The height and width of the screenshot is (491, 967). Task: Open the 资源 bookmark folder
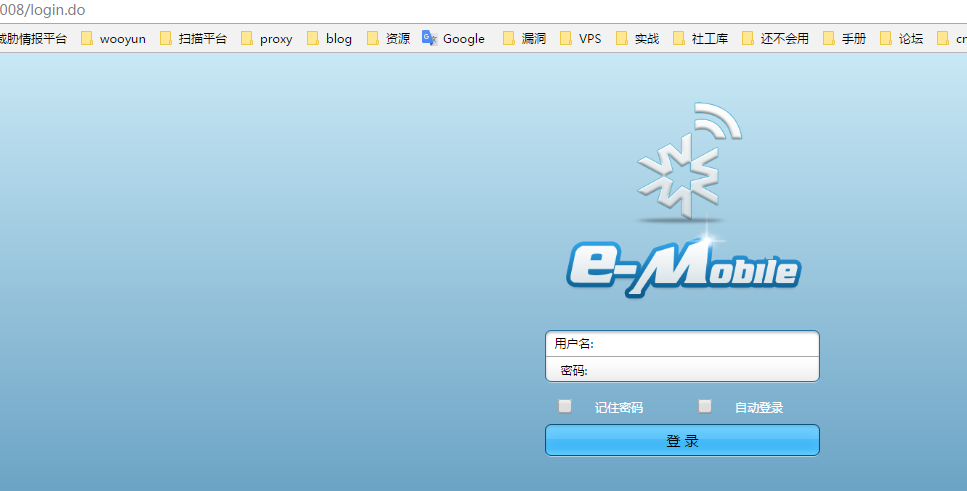coord(388,39)
